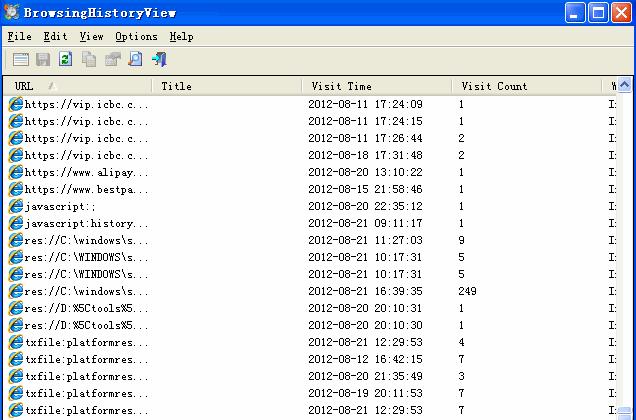Open the Help menu
This screenshot has width=636, height=420.
[181, 37]
